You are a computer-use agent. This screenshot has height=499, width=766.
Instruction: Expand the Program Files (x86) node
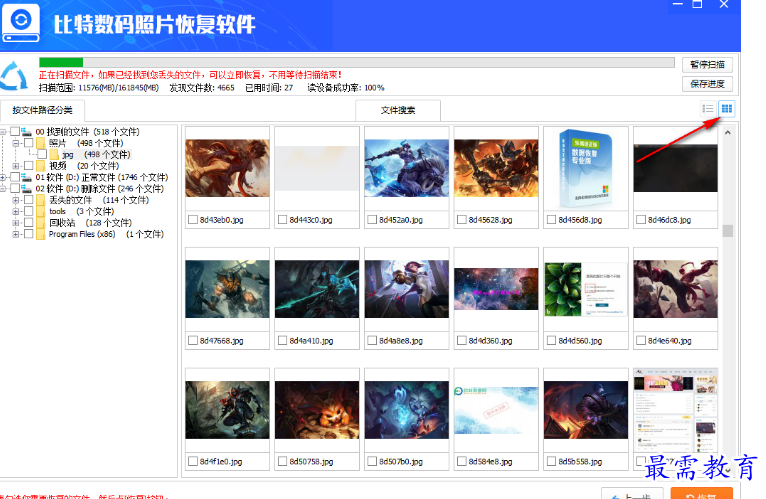click(16, 234)
